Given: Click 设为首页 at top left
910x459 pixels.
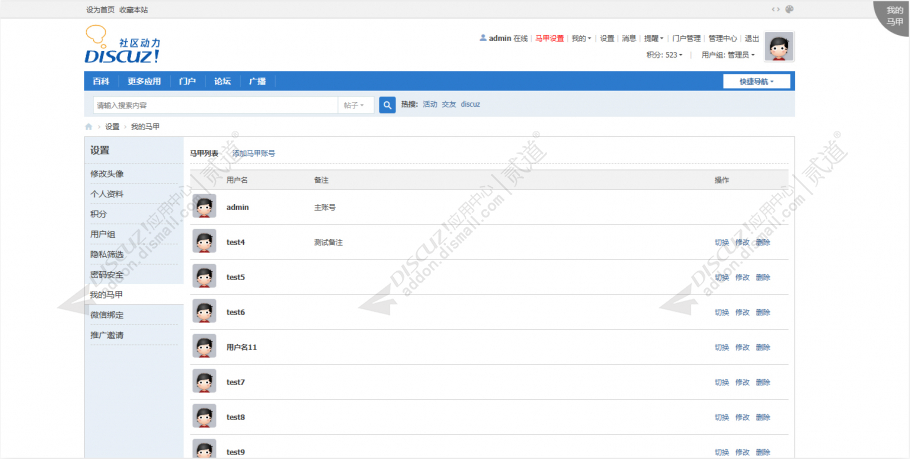Looking at the screenshot, I should [100, 10].
